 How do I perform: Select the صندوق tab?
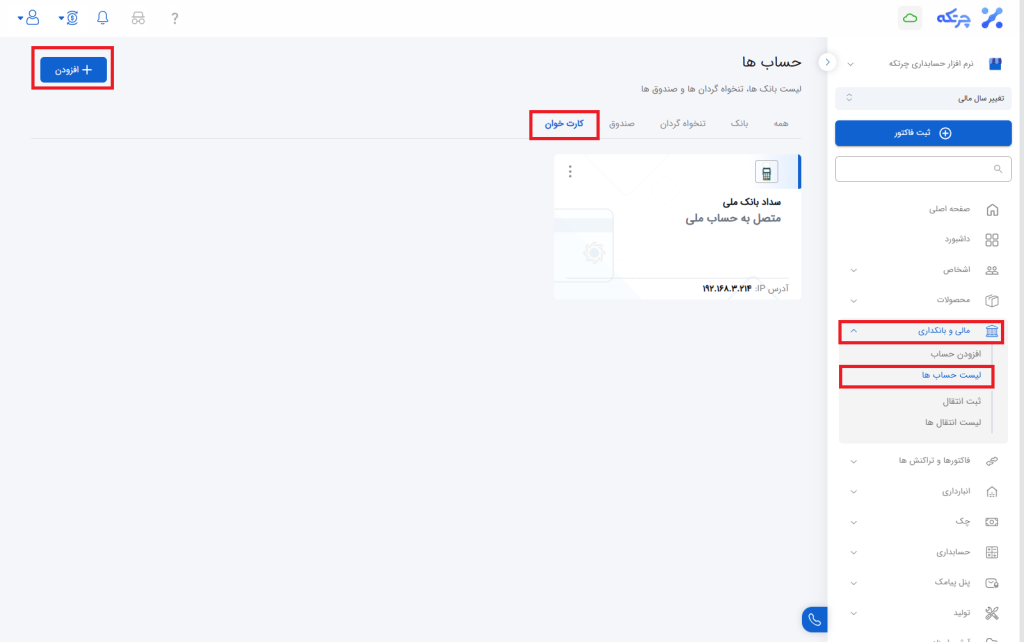[x=622, y=124]
